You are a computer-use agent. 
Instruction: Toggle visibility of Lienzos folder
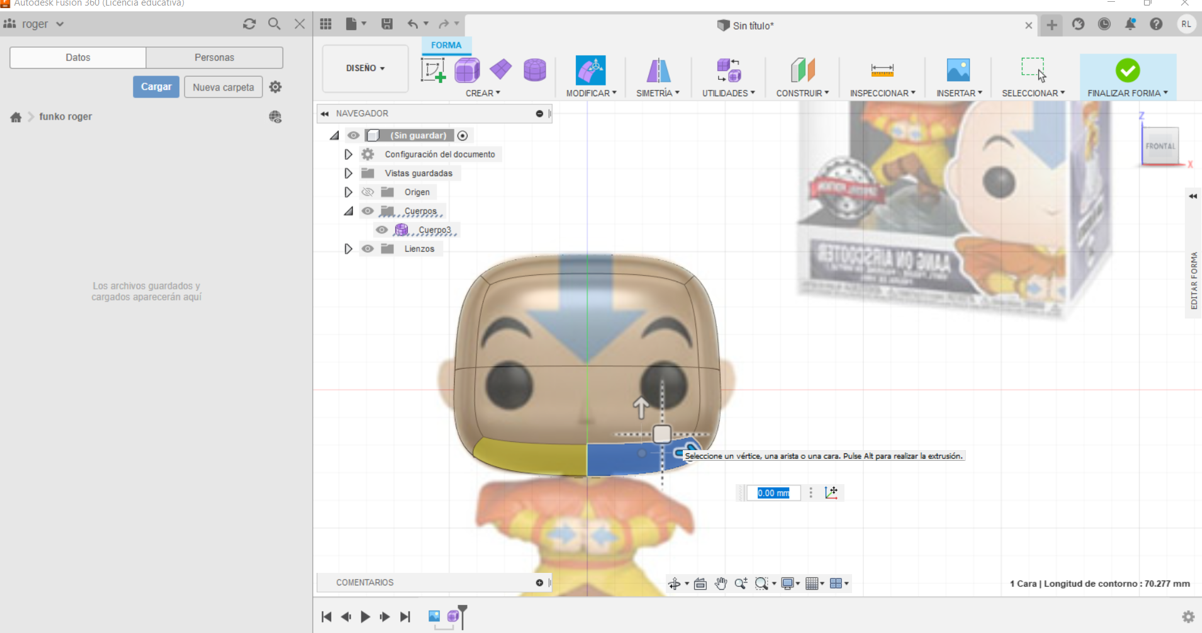click(x=368, y=249)
